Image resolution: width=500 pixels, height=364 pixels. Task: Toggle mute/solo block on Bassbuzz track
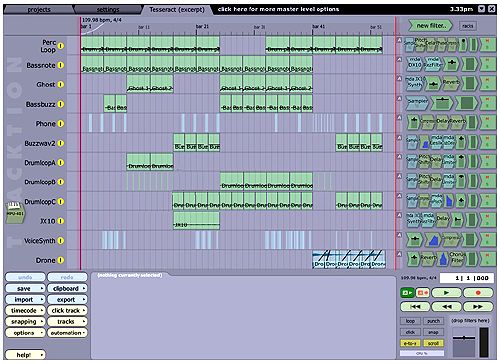[488, 103]
